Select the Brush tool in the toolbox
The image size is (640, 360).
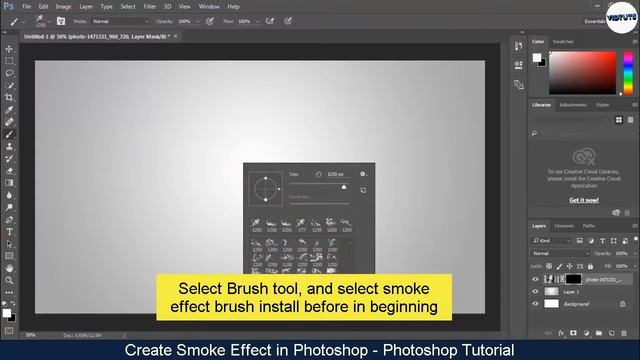9,134
